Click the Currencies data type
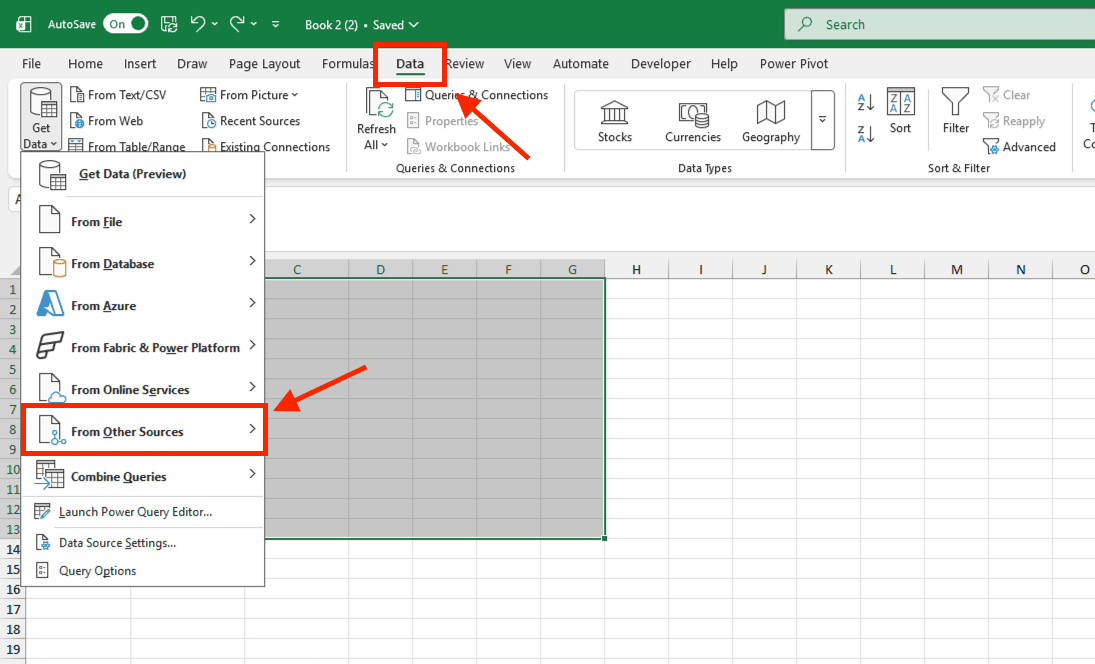The image size is (1095, 664). tap(693, 121)
